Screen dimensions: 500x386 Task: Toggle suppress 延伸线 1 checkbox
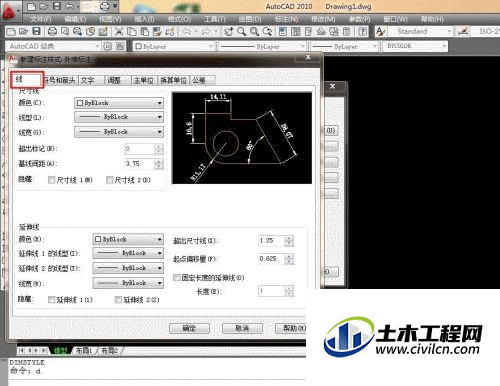click(51, 300)
